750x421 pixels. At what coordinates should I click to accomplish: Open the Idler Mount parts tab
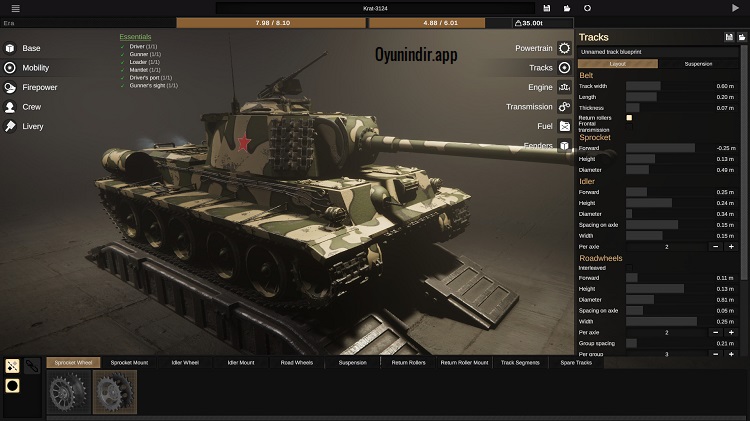coord(241,363)
